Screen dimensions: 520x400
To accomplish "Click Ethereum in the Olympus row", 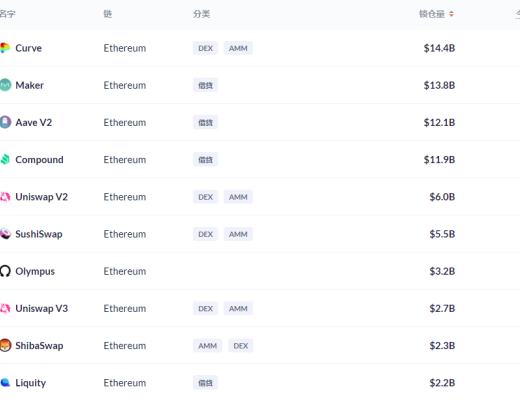I will [x=125, y=271].
